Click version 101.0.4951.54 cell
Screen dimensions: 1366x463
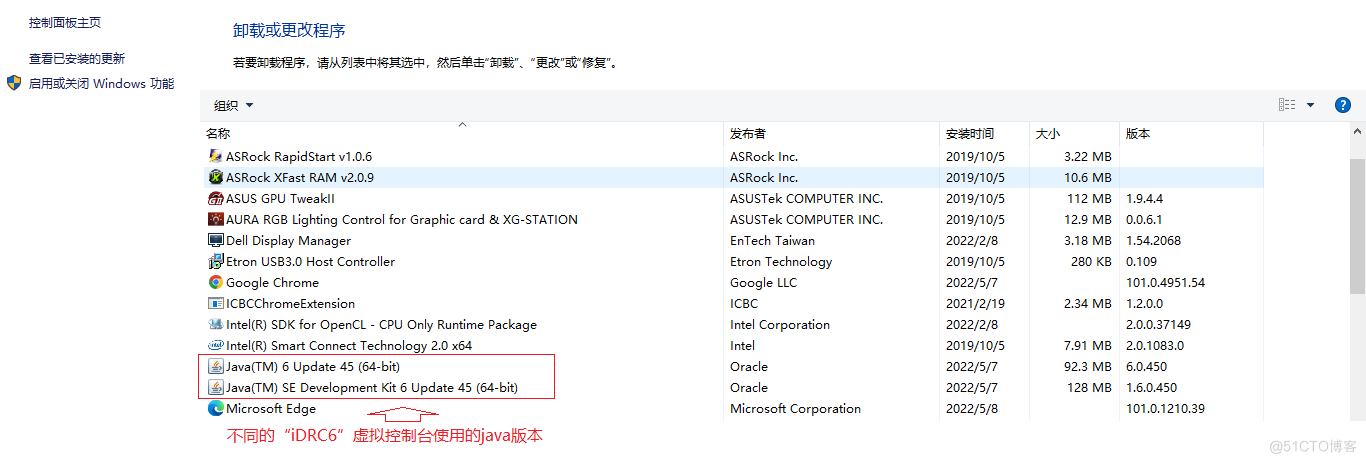1165,282
